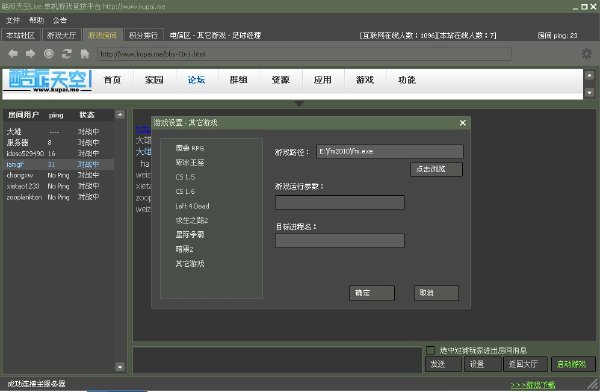Open 群组 in the site navigation
Image resolution: width=600 pixels, height=392 pixels.
(x=238, y=80)
